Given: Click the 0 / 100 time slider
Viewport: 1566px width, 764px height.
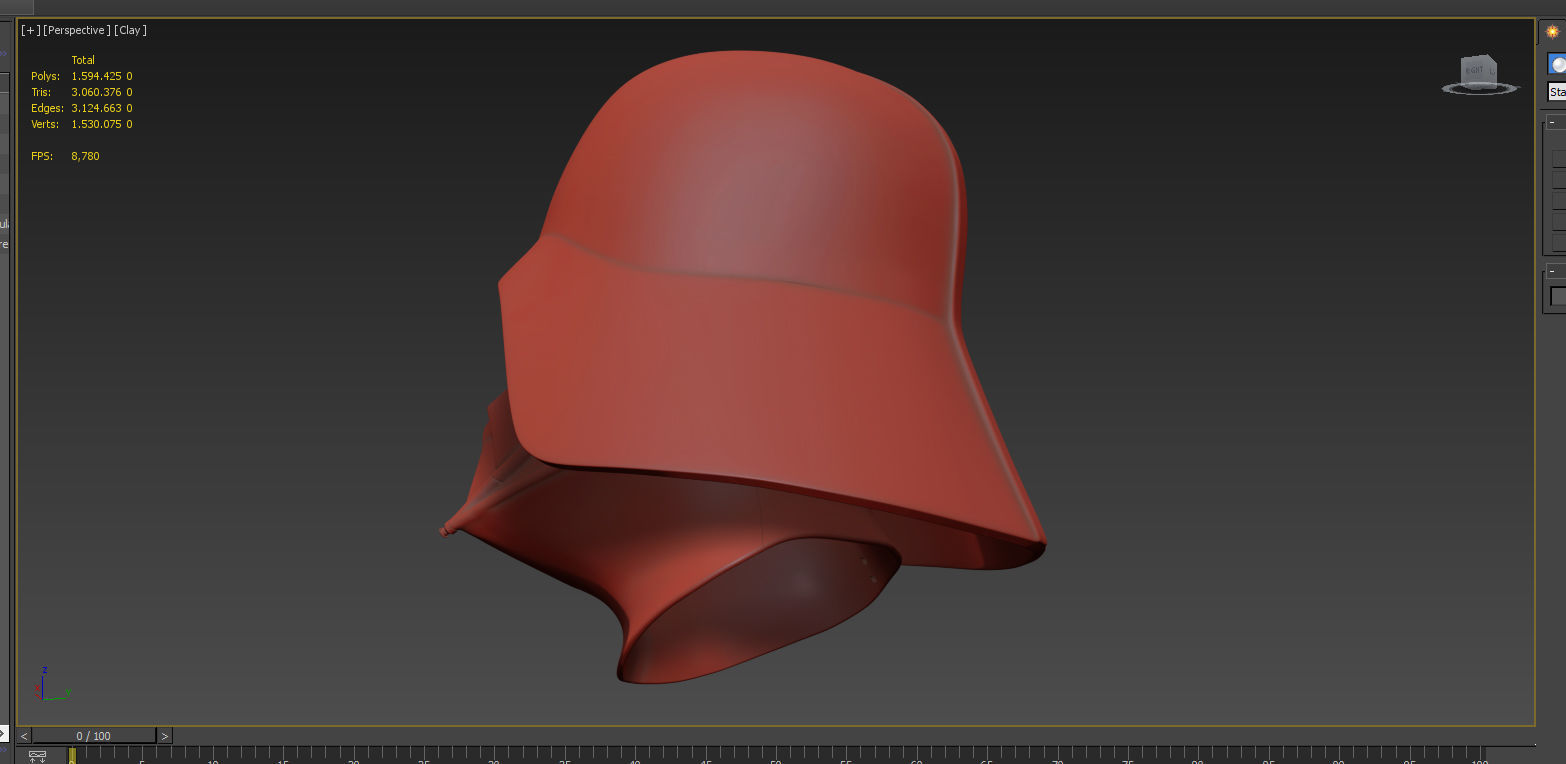Looking at the screenshot, I should coord(94,736).
